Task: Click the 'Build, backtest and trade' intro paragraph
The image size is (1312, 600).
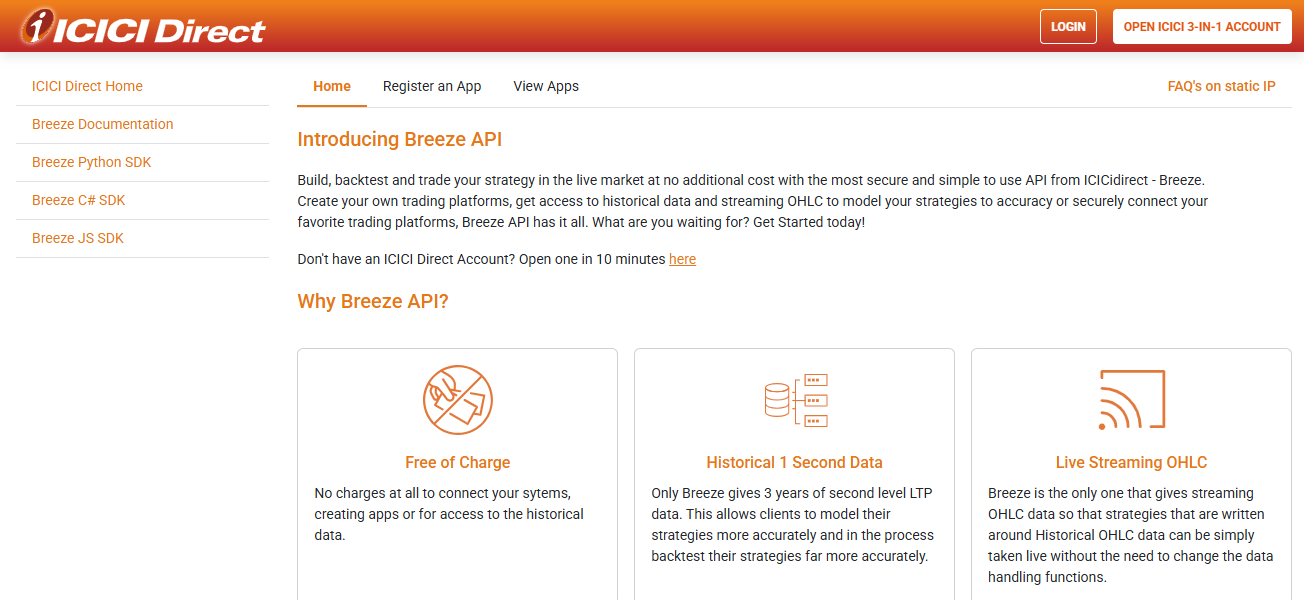Action: pos(753,201)
